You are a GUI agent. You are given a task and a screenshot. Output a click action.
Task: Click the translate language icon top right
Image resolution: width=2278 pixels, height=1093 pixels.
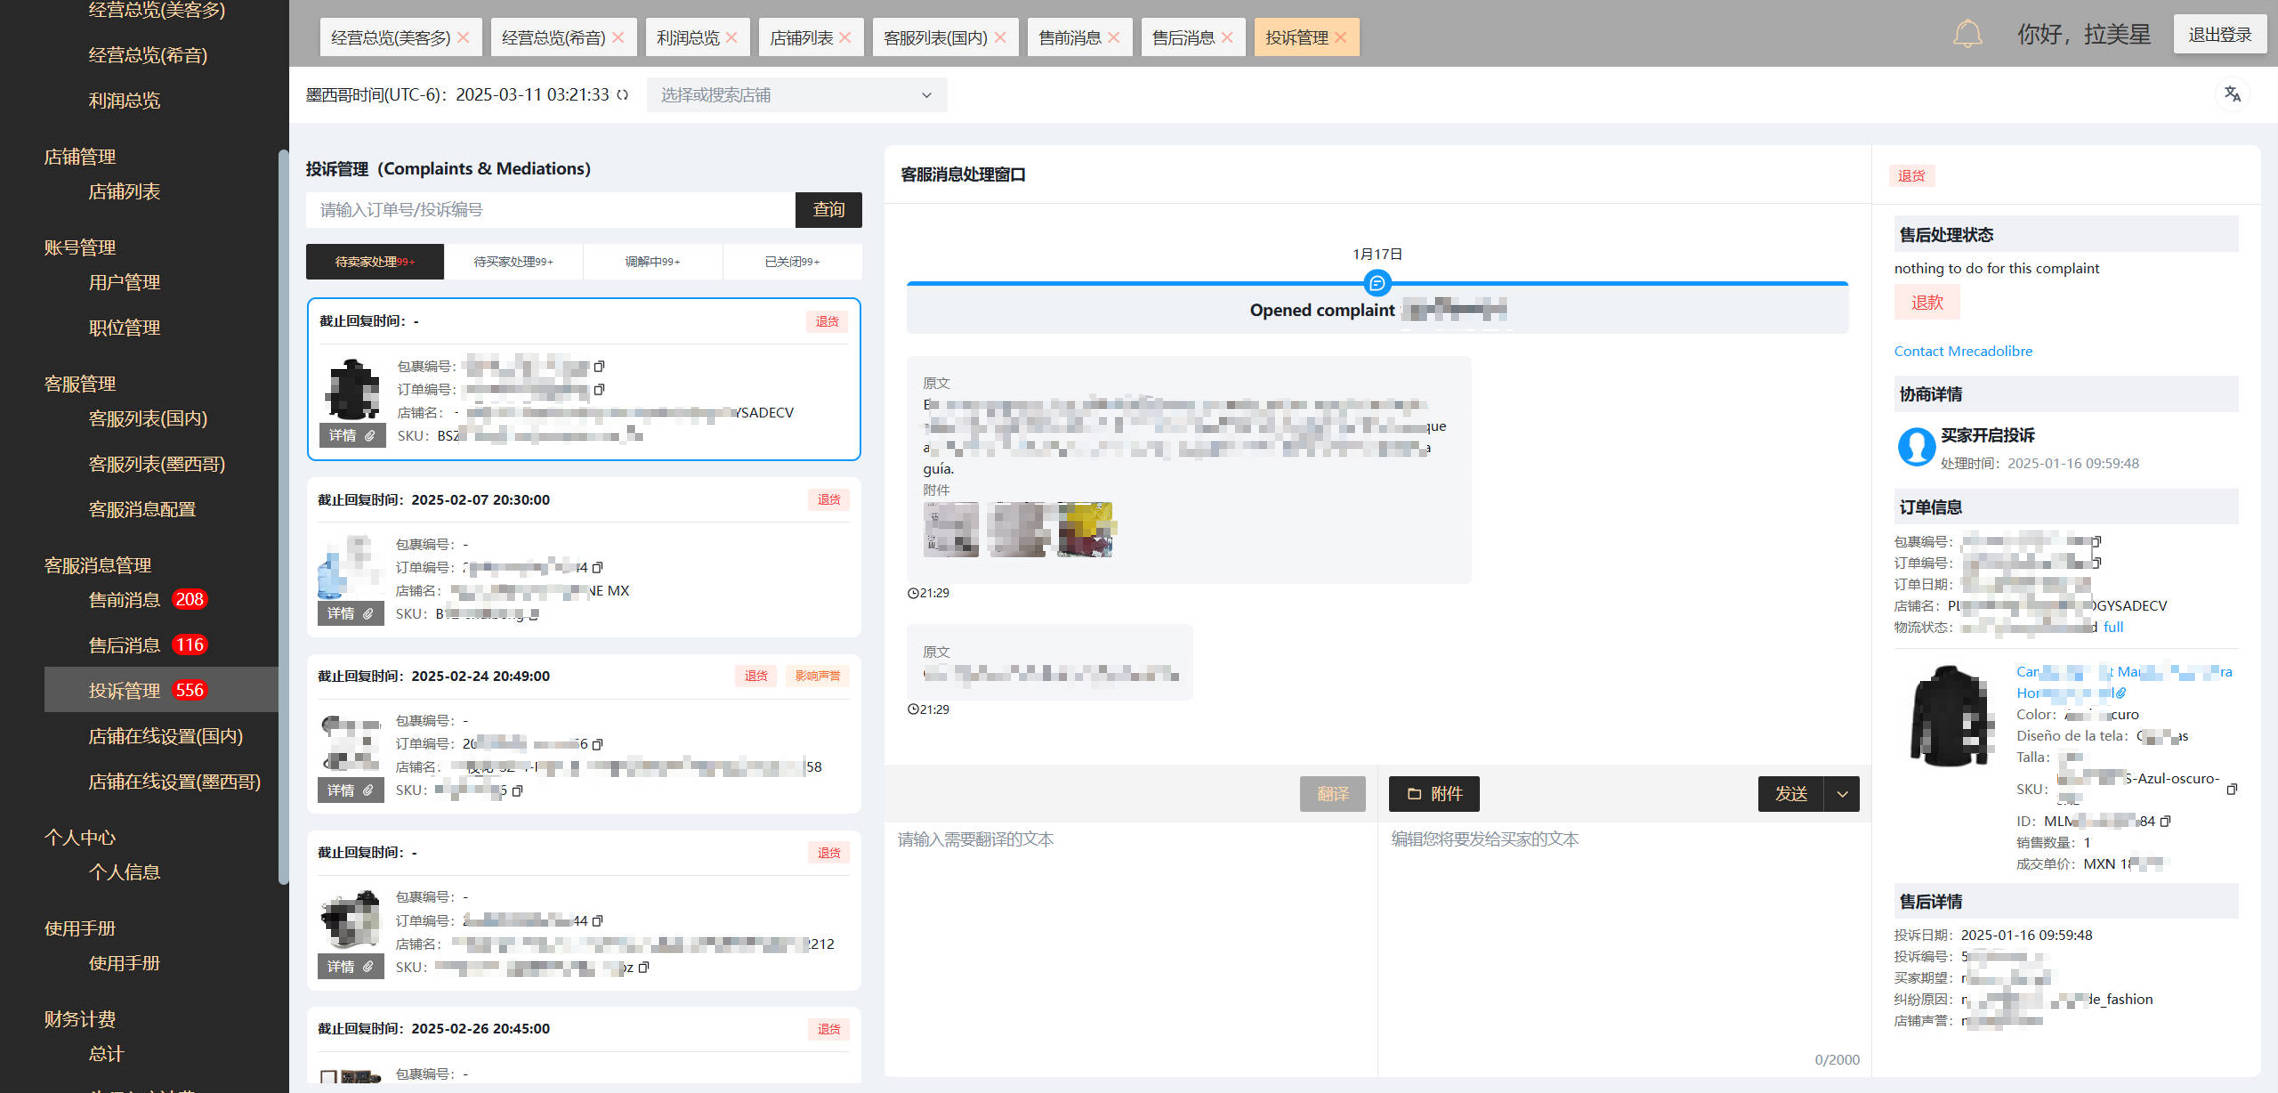point(2232,94)
